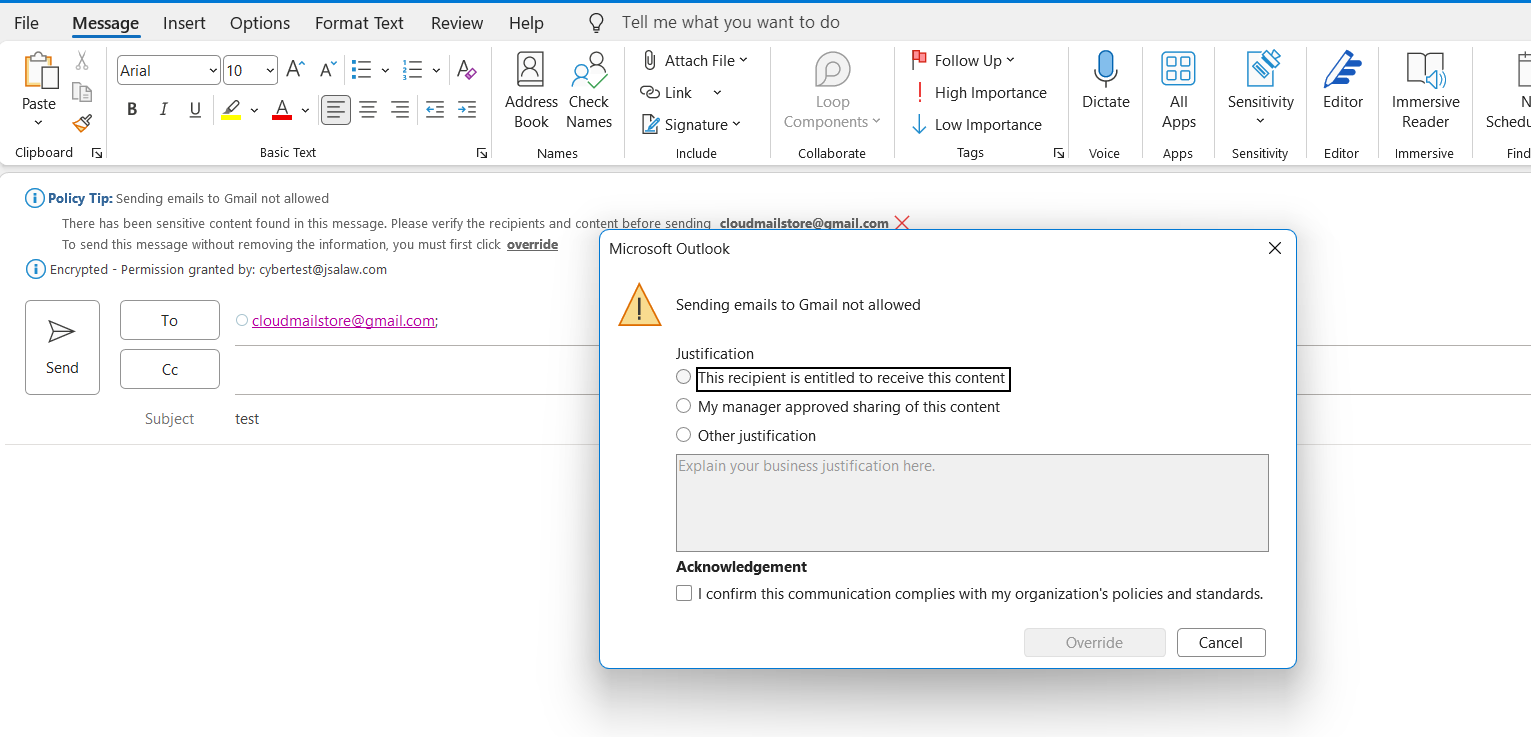1531x737 pixels.
Task: Click the Format Painter brush icon
Action: click(x=82, y=124)
